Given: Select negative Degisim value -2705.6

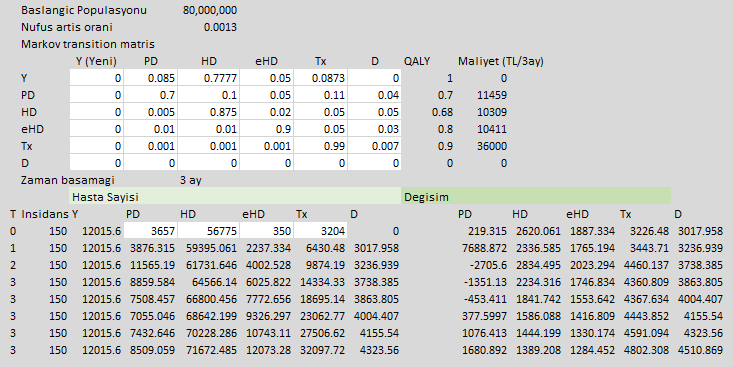Looking at the screenshot, I should [x=489, y=265].
